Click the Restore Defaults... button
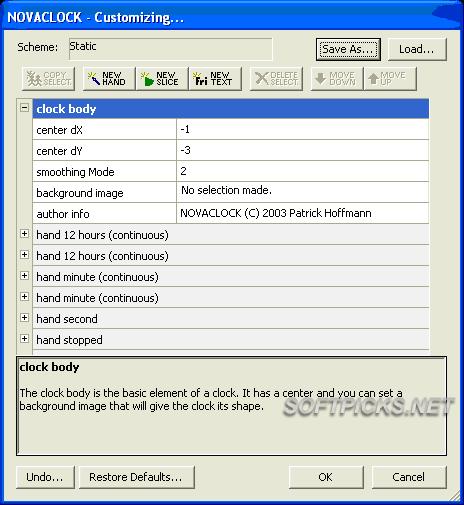This screenshot has width=464, height=505. pyautogui.click(x=137, y=477)
